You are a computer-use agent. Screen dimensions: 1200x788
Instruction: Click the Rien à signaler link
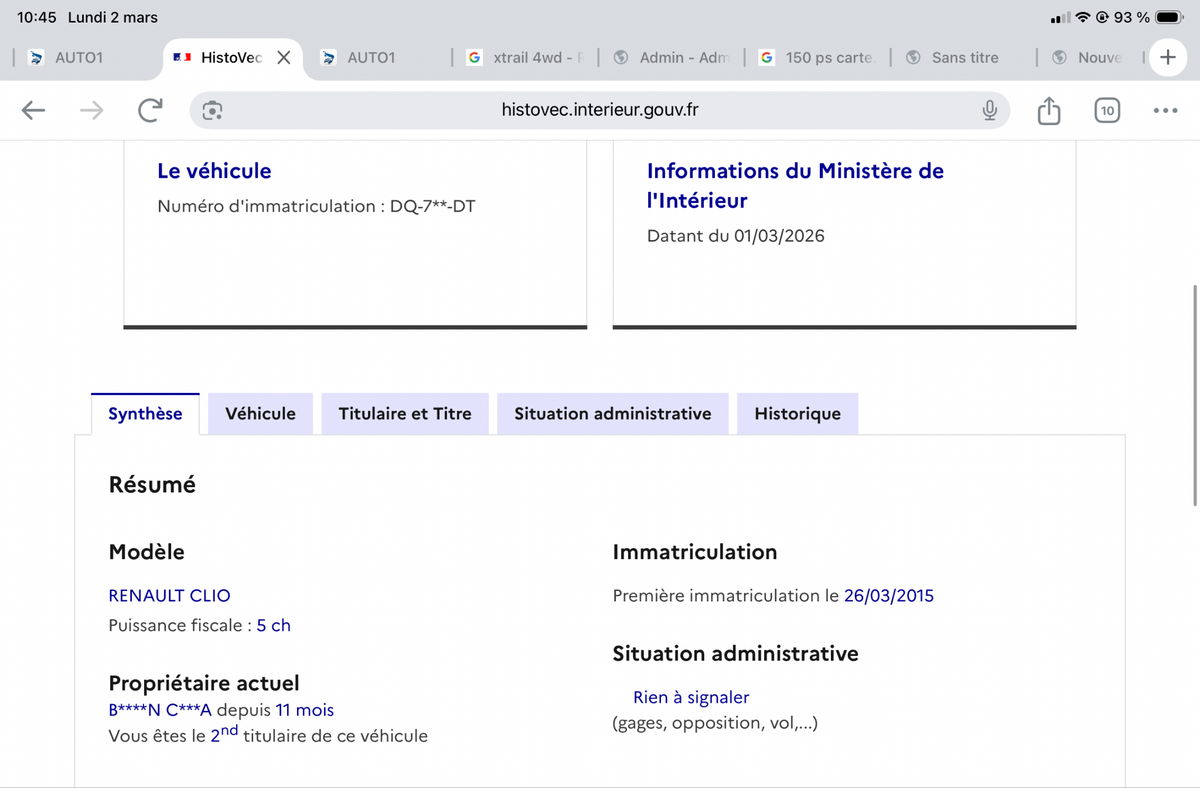point(691,697)
